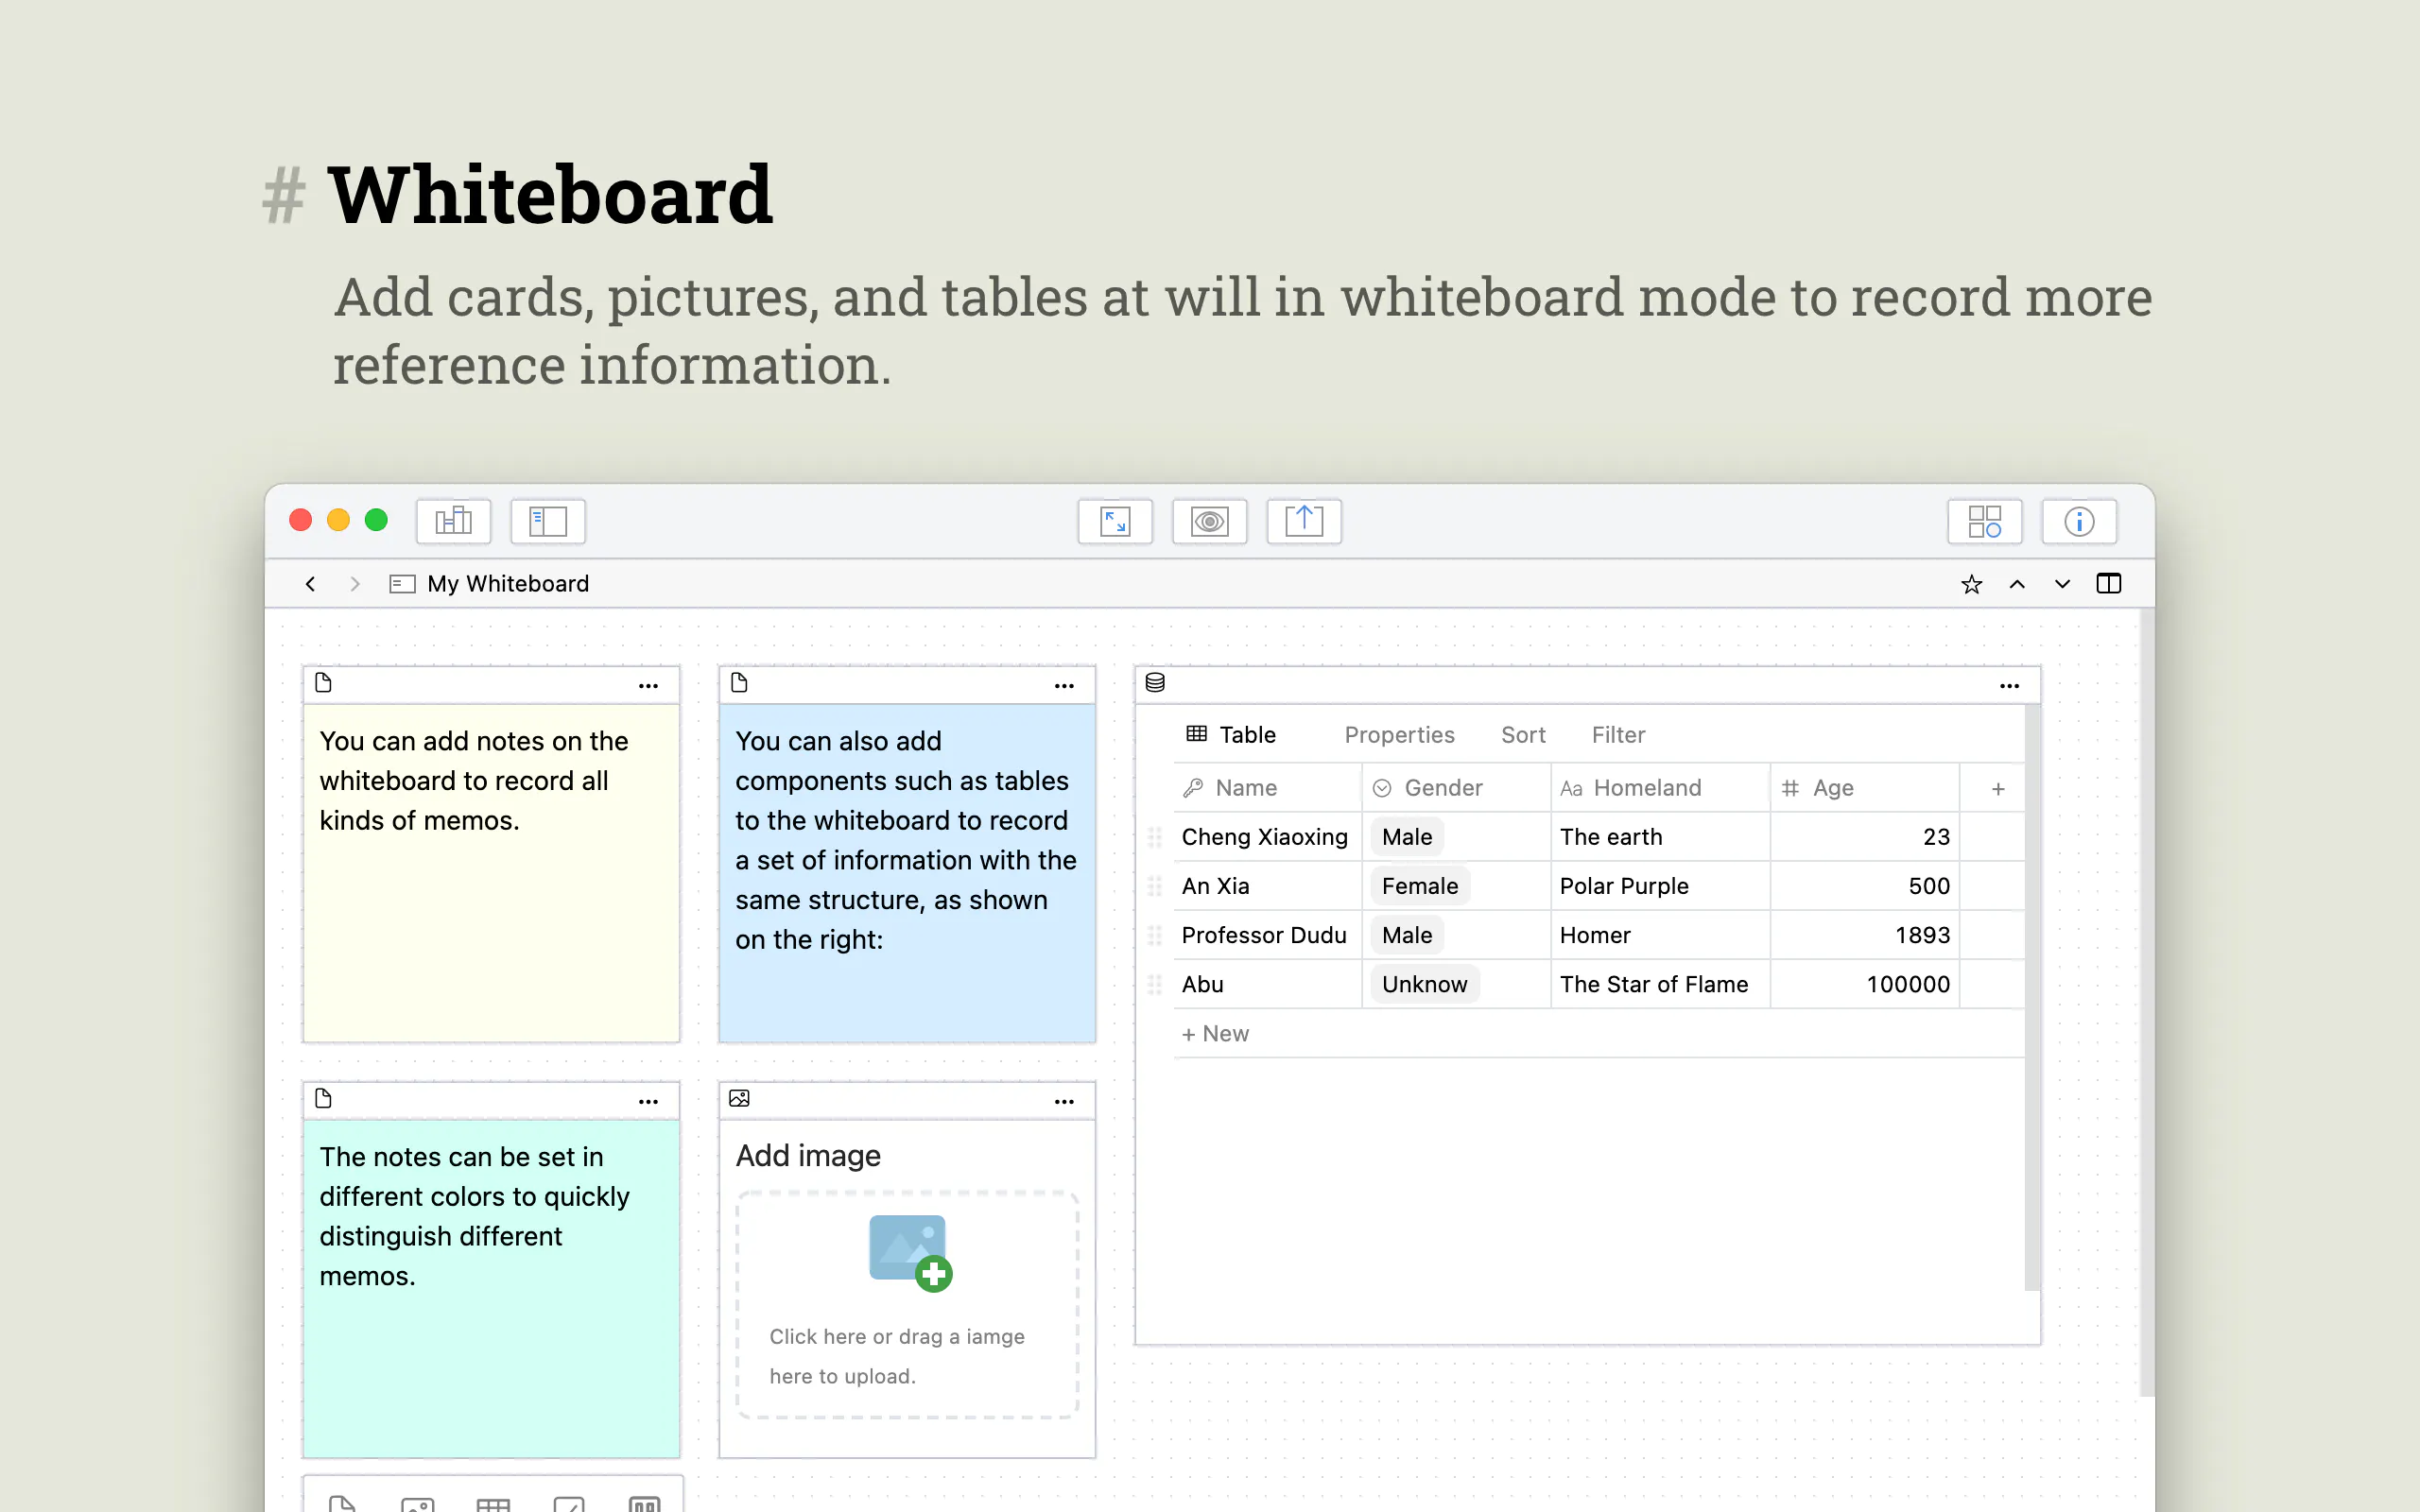Viewport: 2420px width, 1512px height.
Task: Grab the row handle beside Professor Dudu
Action: click(x=1154, y=935)
